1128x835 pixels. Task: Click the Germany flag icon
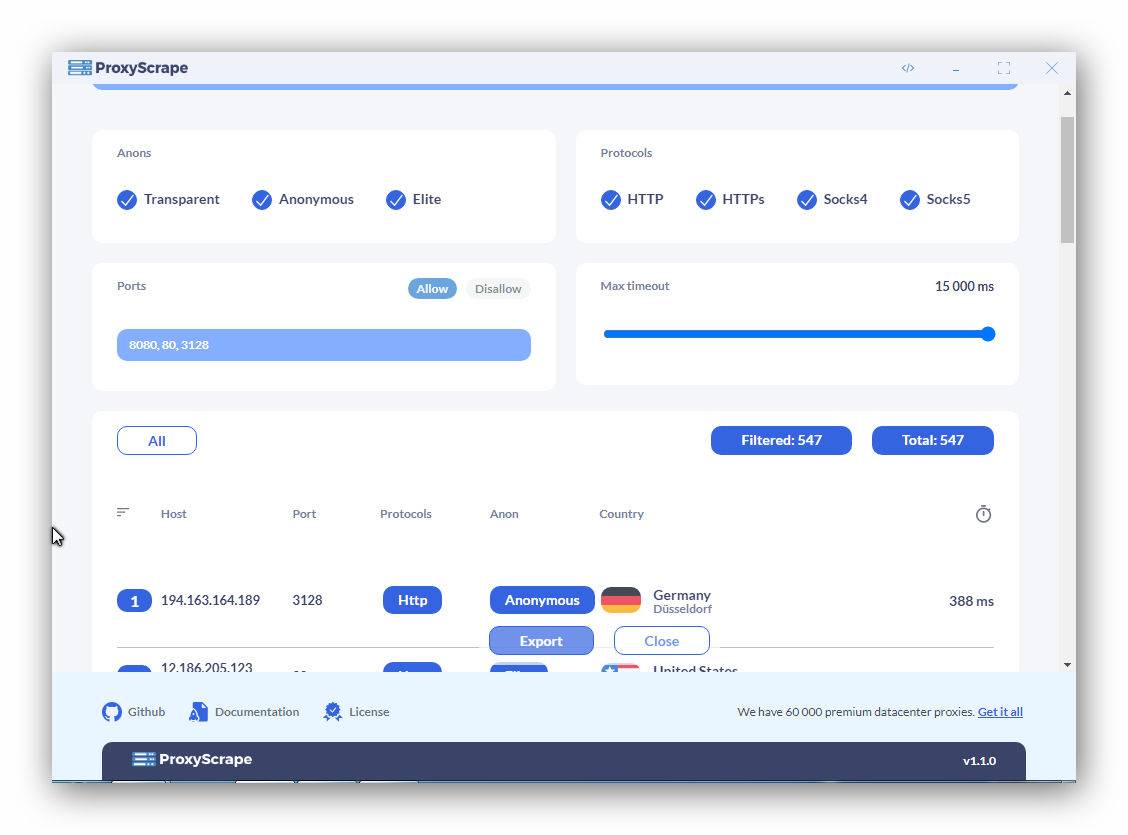tap(620, 600)
